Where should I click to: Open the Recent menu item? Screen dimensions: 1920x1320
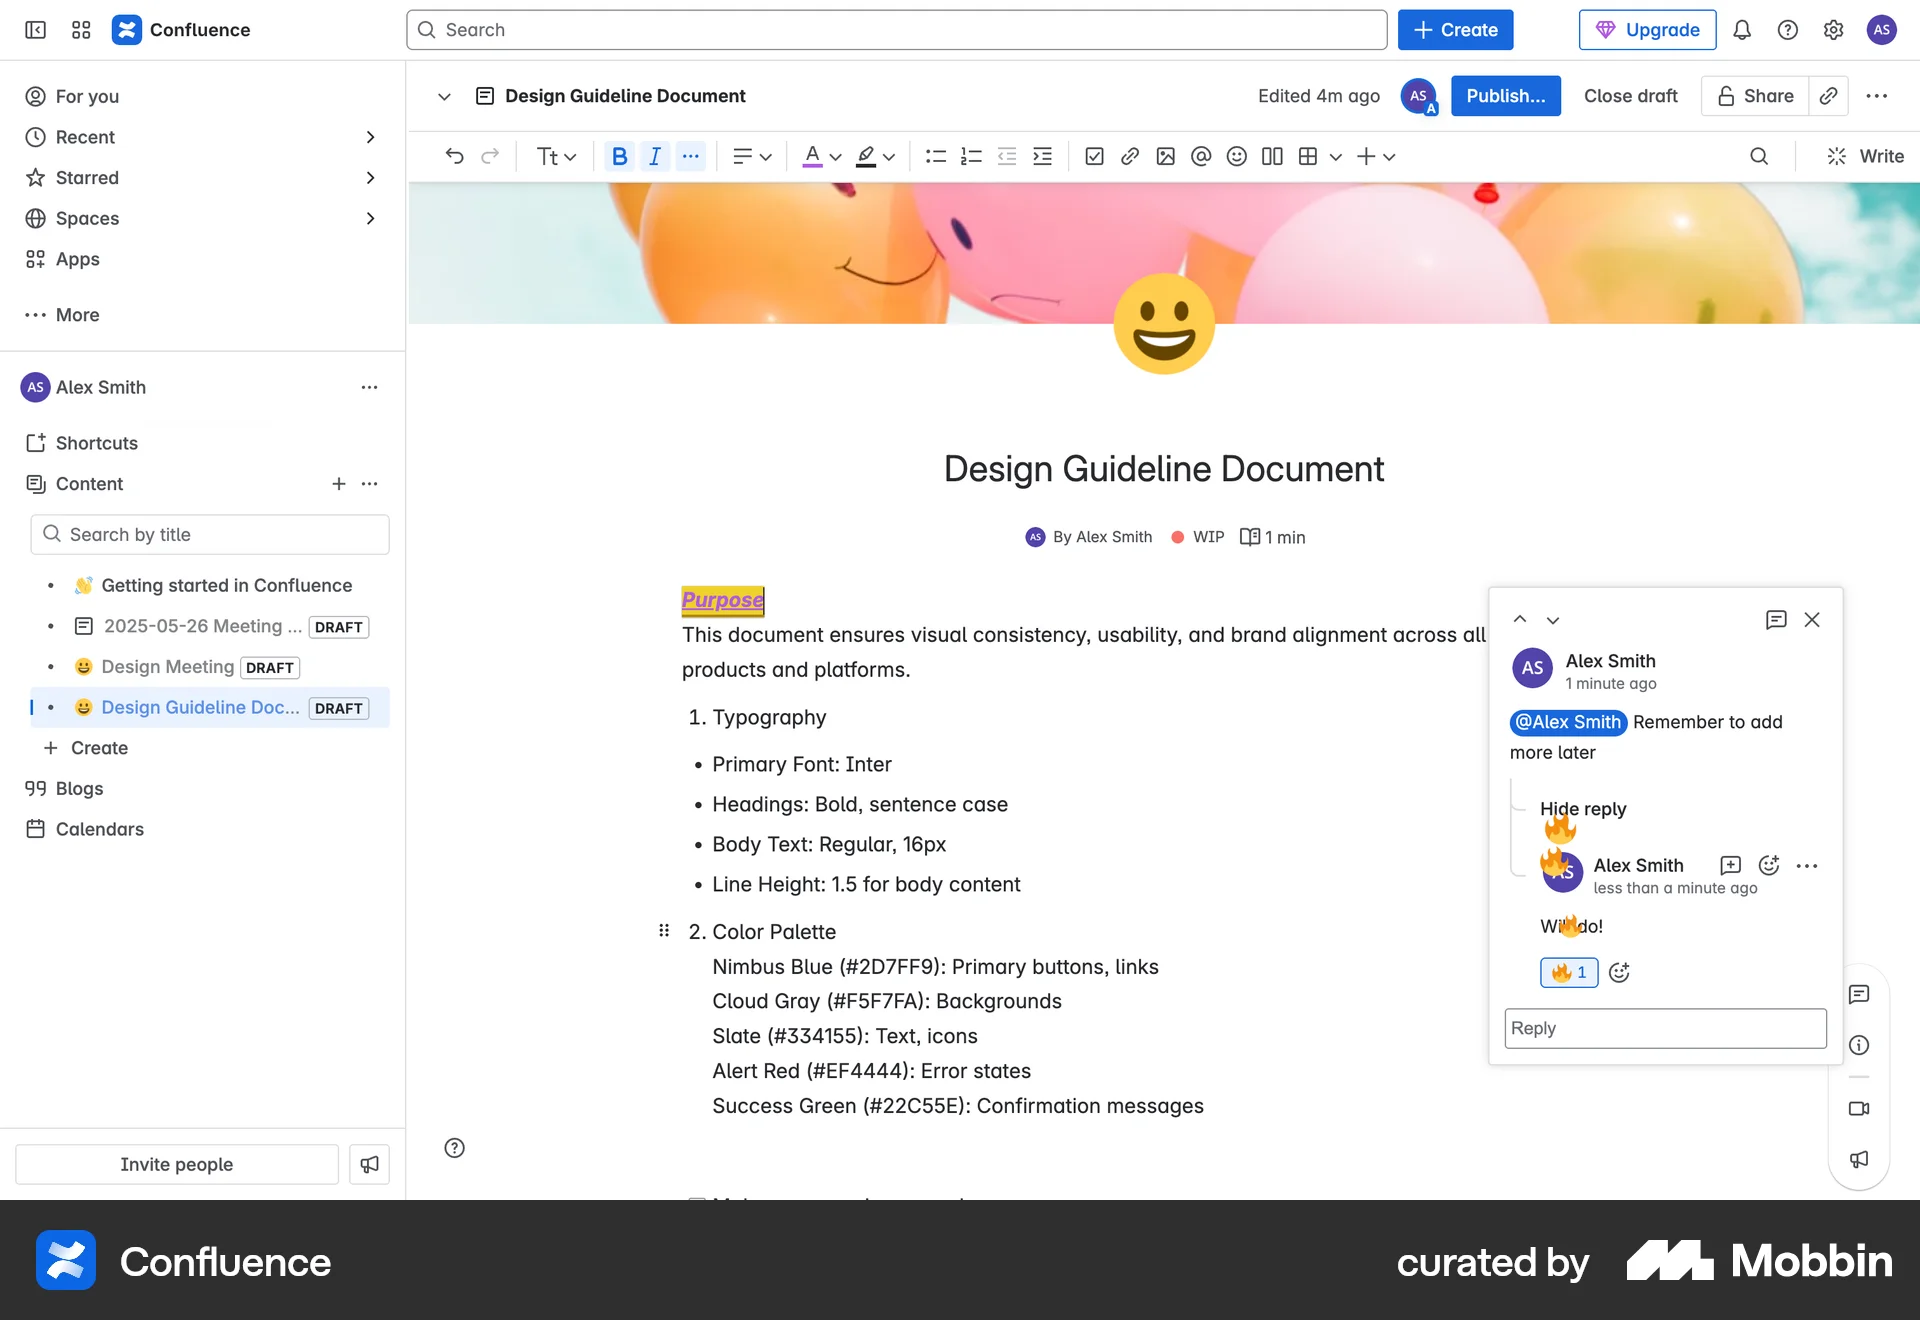[84, 137]
